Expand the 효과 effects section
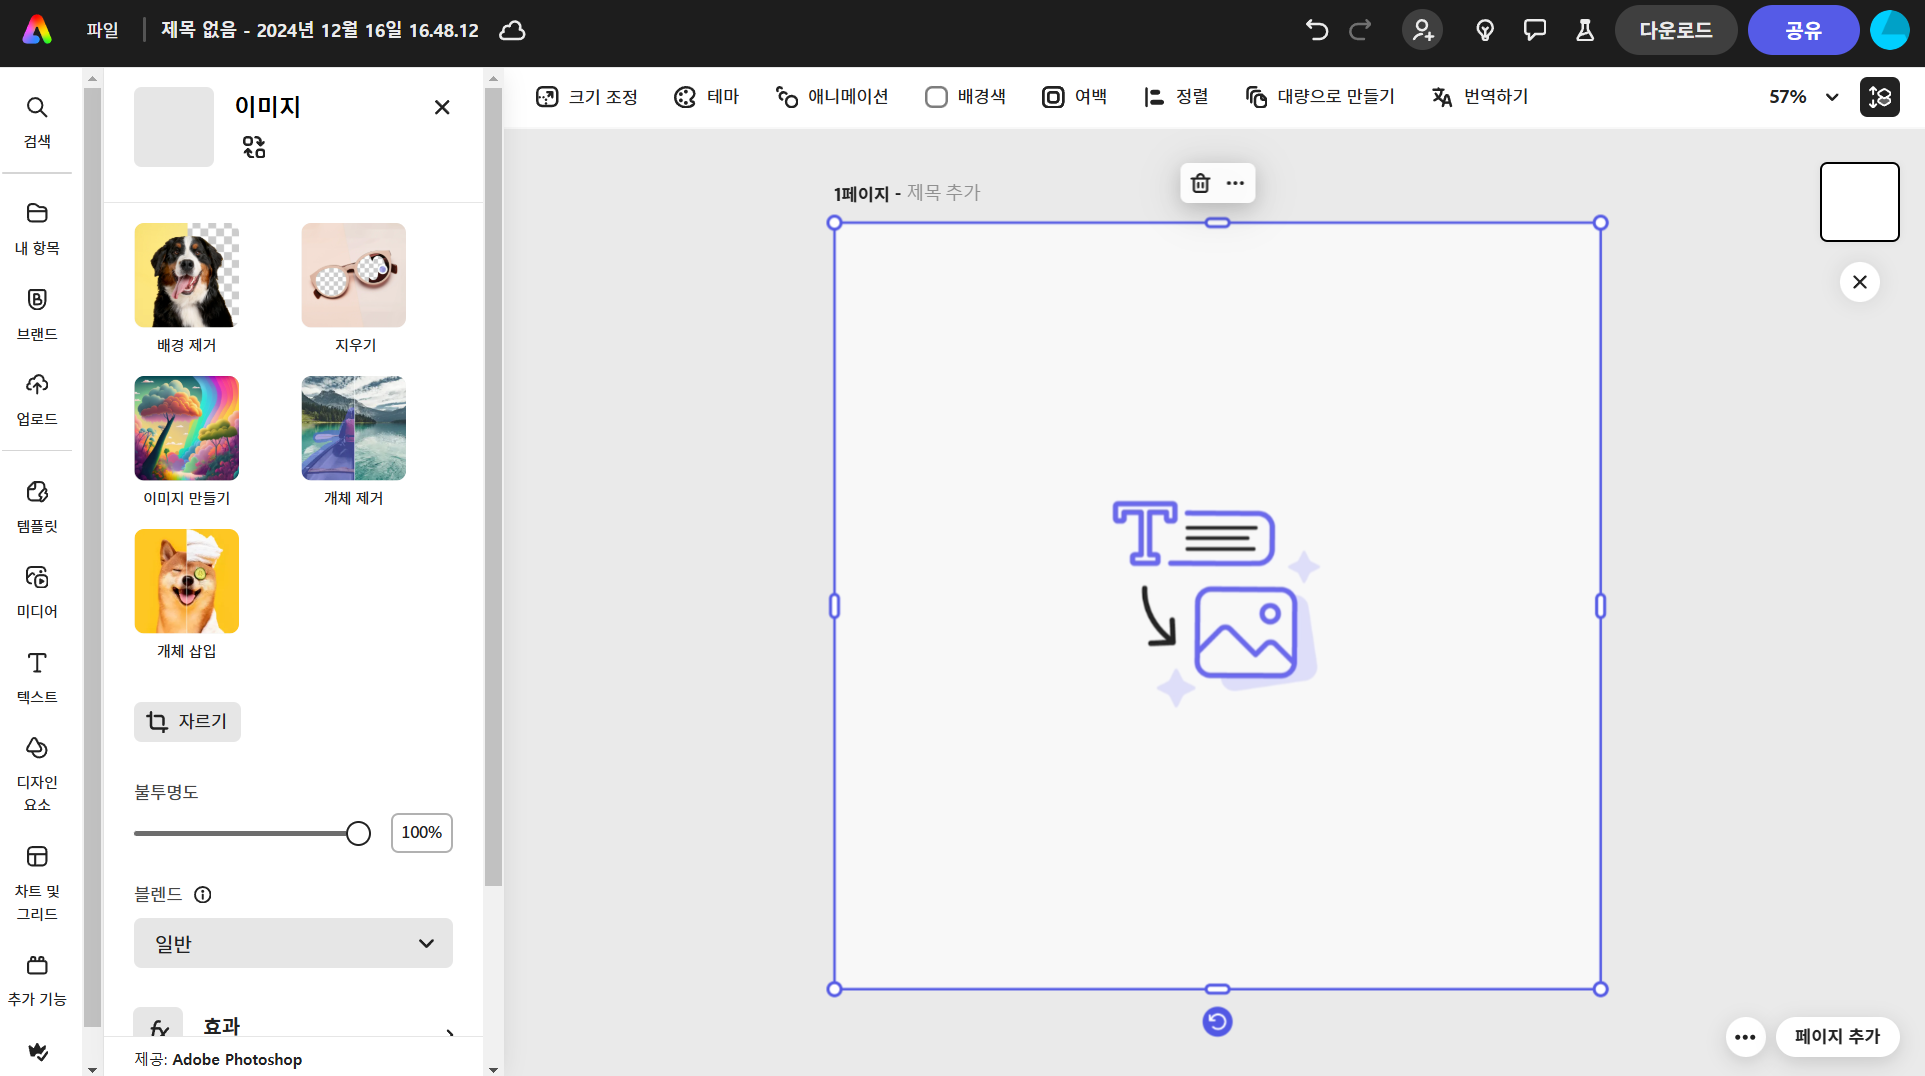The width and height of the screenshot is (1925, 1076). point(294,1027)
